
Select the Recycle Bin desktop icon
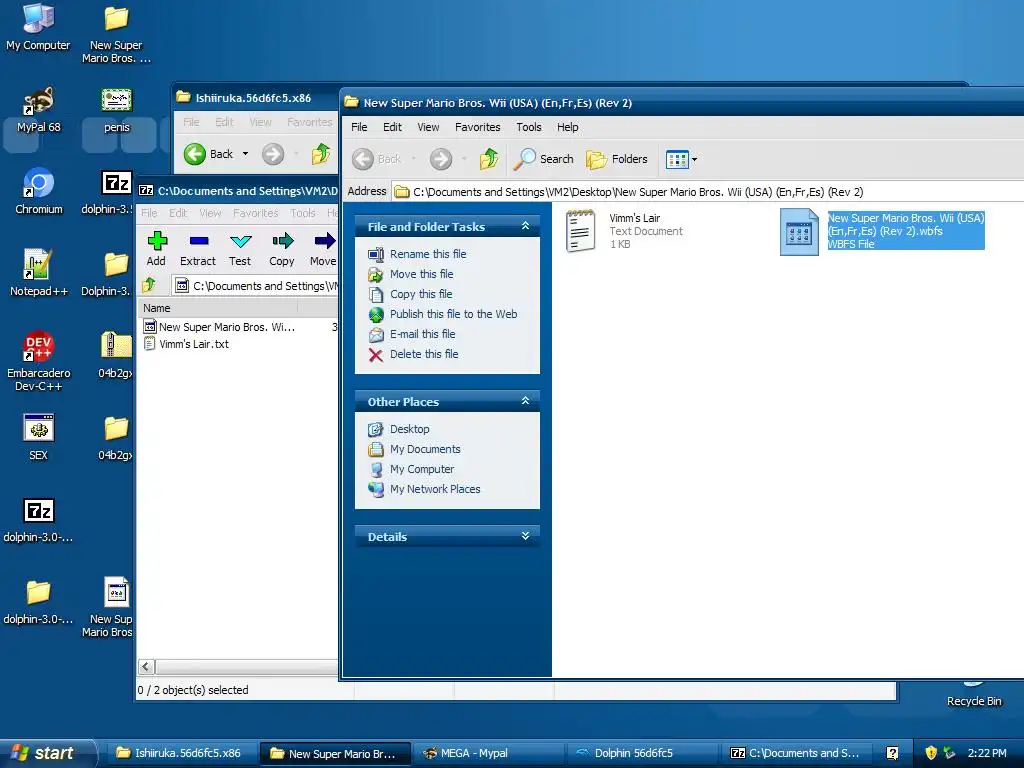974,694
